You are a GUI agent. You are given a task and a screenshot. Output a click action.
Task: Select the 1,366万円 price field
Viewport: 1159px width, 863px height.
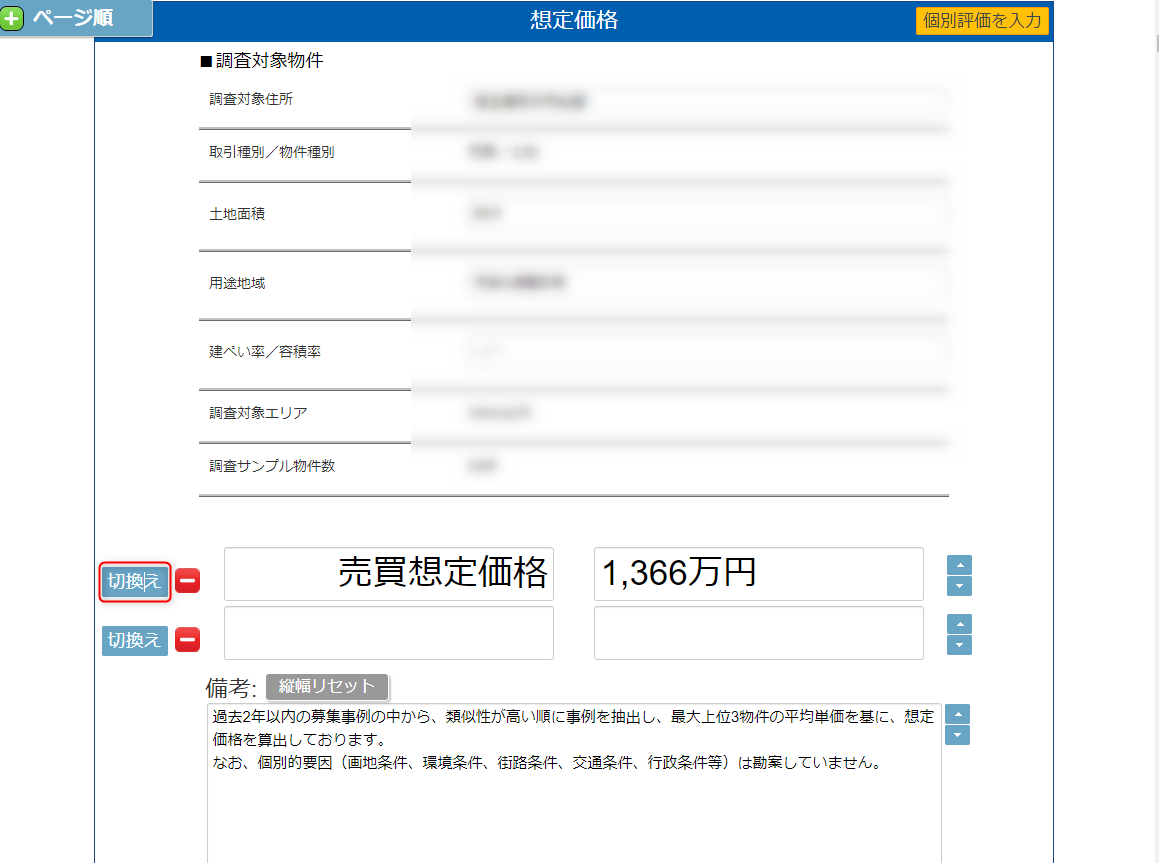[758, 574]
